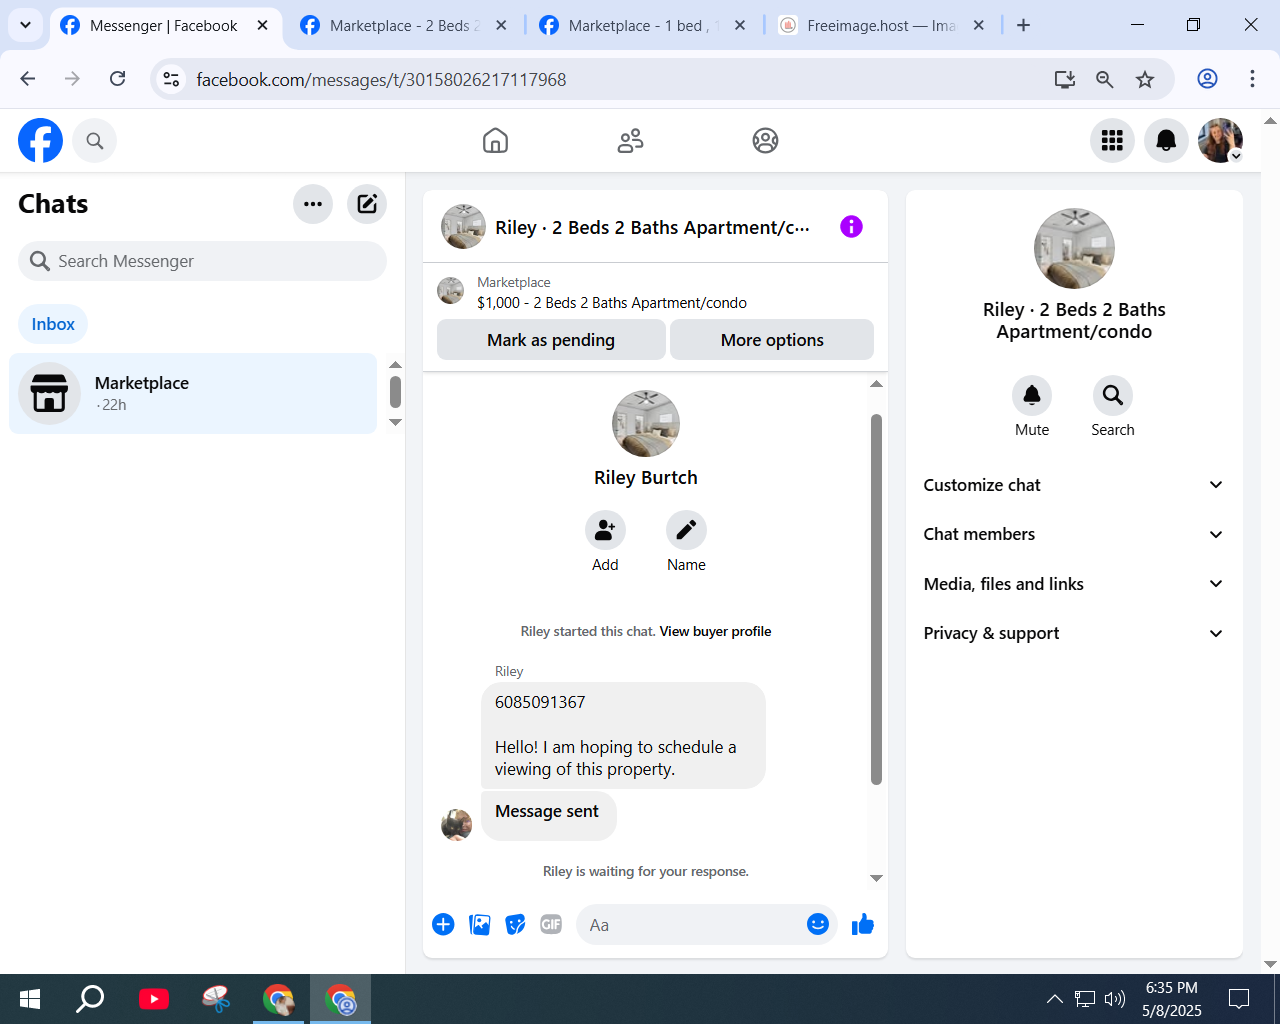Open the Facebook logo home link
The image size is (1280, 1024).
pos(40,141)
